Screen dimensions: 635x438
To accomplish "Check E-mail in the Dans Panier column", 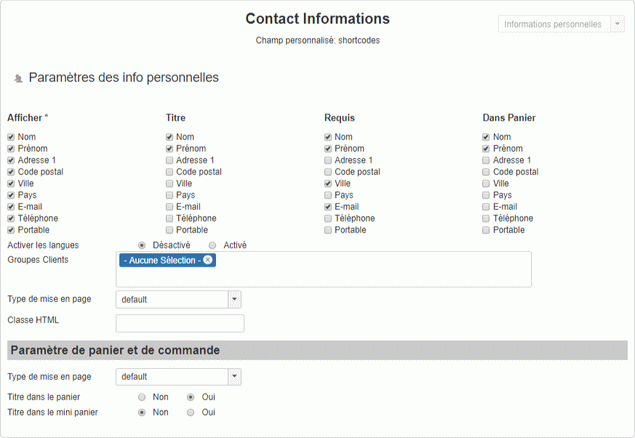I will 487,207.
